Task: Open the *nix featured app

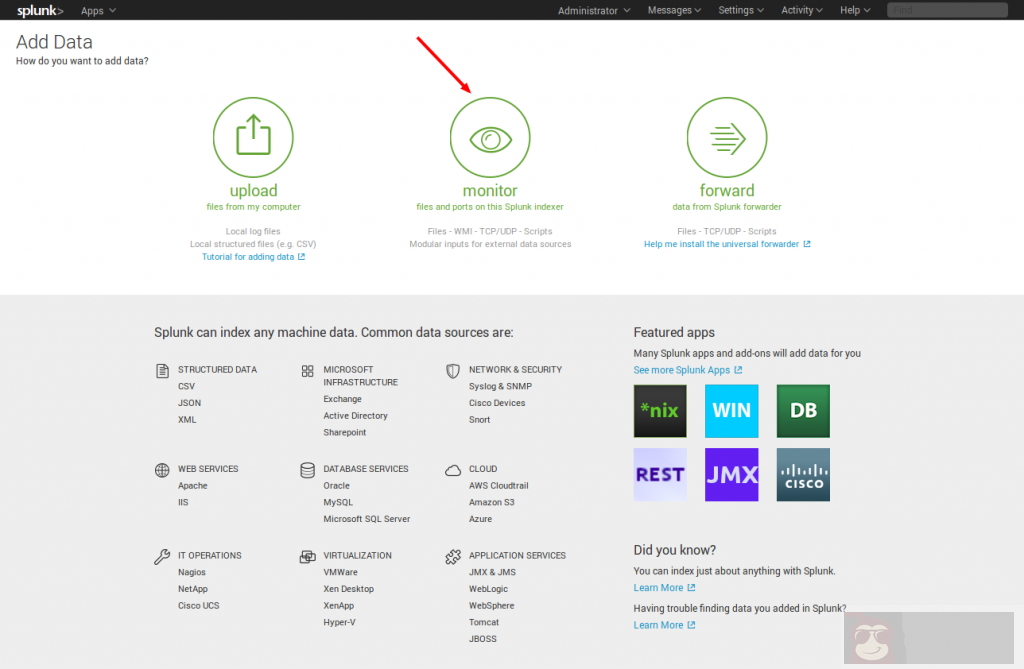Action: click(x=660, y=410)
